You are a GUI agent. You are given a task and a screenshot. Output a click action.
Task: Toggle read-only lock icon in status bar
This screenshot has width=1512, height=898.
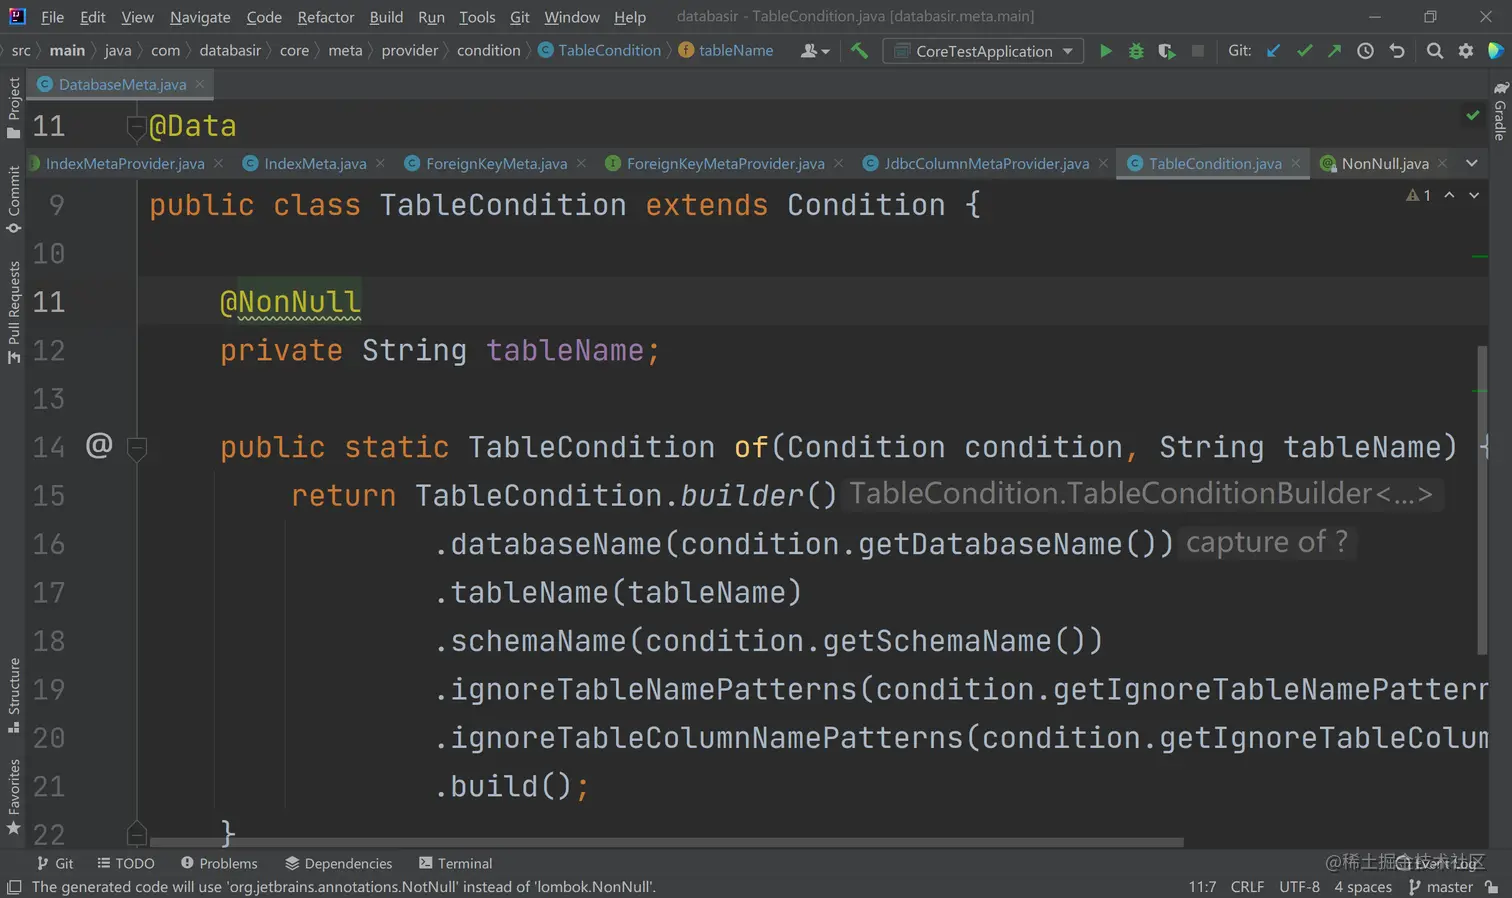[1492, 887]
